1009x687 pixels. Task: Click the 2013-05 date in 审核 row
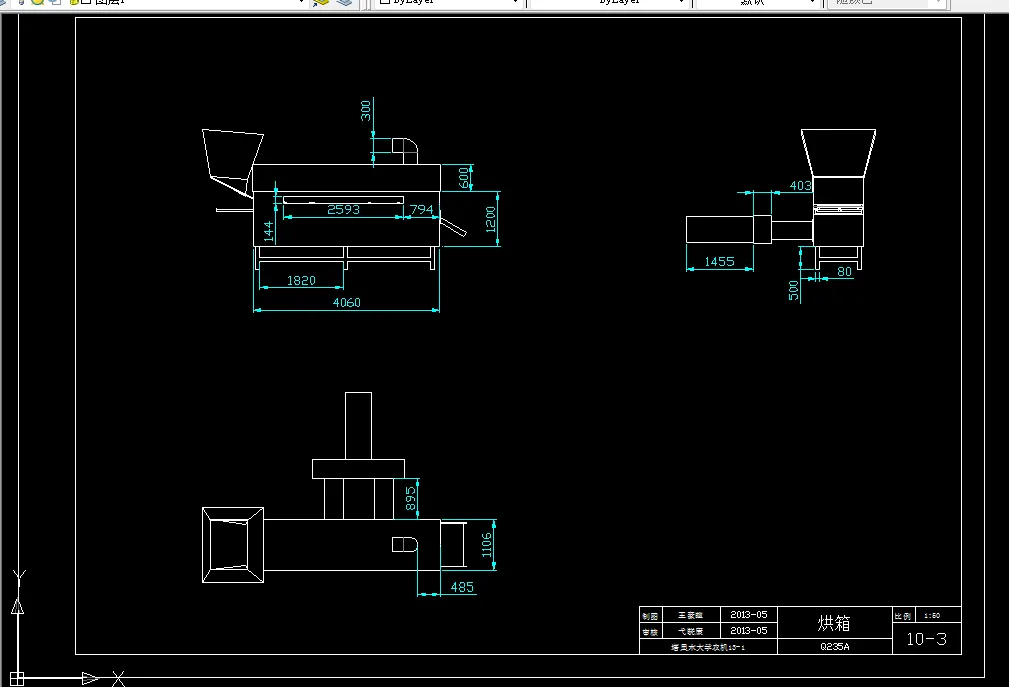coord(748,630)
